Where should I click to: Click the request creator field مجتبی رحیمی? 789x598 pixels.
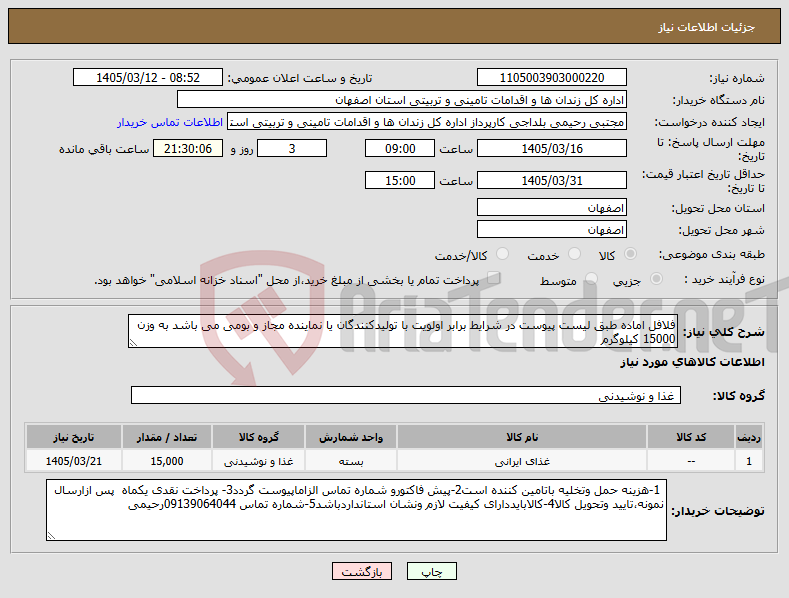tap(427, 122)
